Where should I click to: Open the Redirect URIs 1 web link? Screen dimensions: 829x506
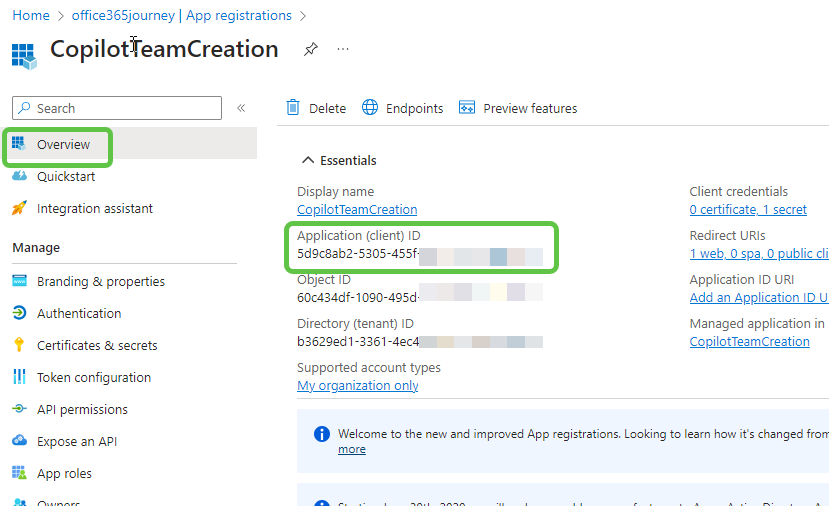[759, 253]
